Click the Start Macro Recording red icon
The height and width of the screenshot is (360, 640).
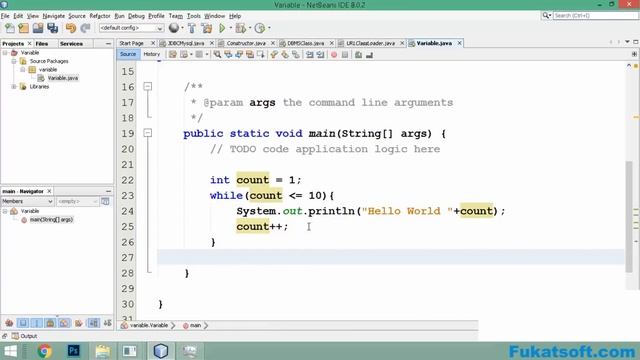334,55
